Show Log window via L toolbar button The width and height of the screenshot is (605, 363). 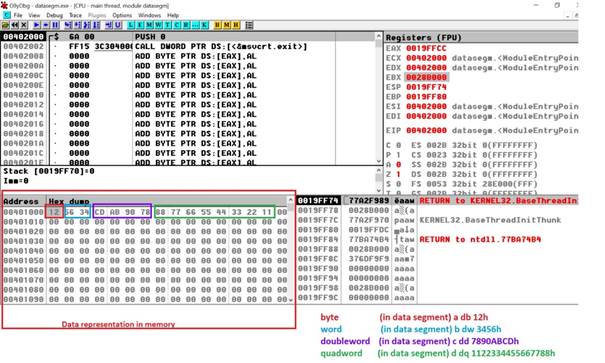tap(131, 25)
